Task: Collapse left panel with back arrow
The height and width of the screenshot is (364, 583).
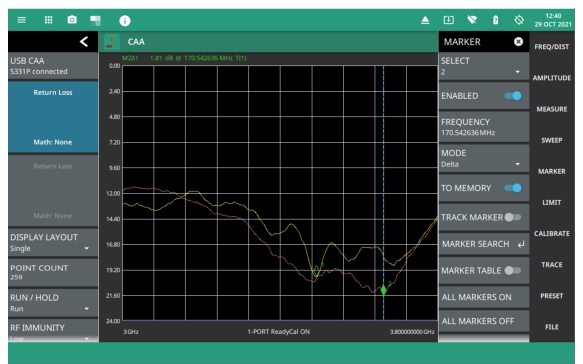Action: point(84,42)
